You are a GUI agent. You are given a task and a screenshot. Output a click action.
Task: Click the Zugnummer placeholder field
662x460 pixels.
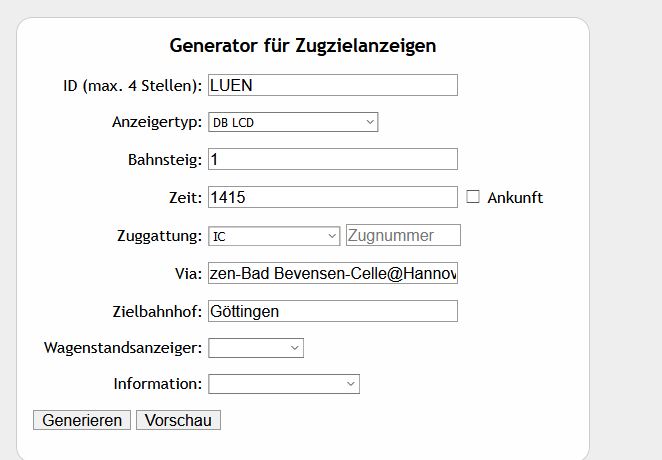403,236
